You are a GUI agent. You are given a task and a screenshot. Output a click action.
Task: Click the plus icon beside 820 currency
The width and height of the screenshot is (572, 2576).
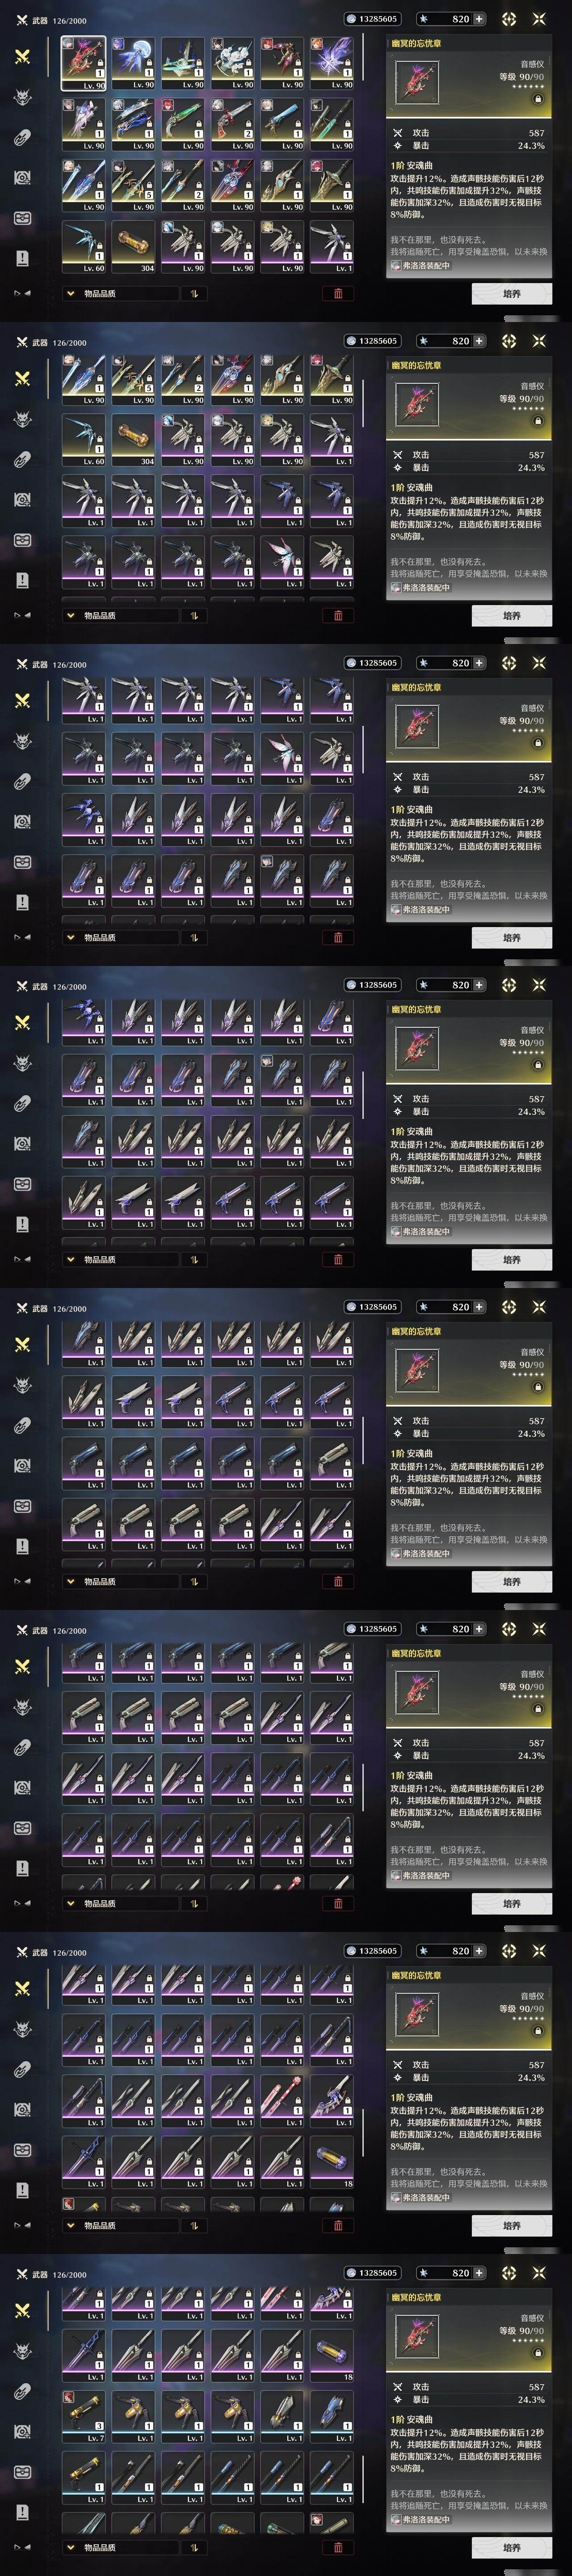480,19
